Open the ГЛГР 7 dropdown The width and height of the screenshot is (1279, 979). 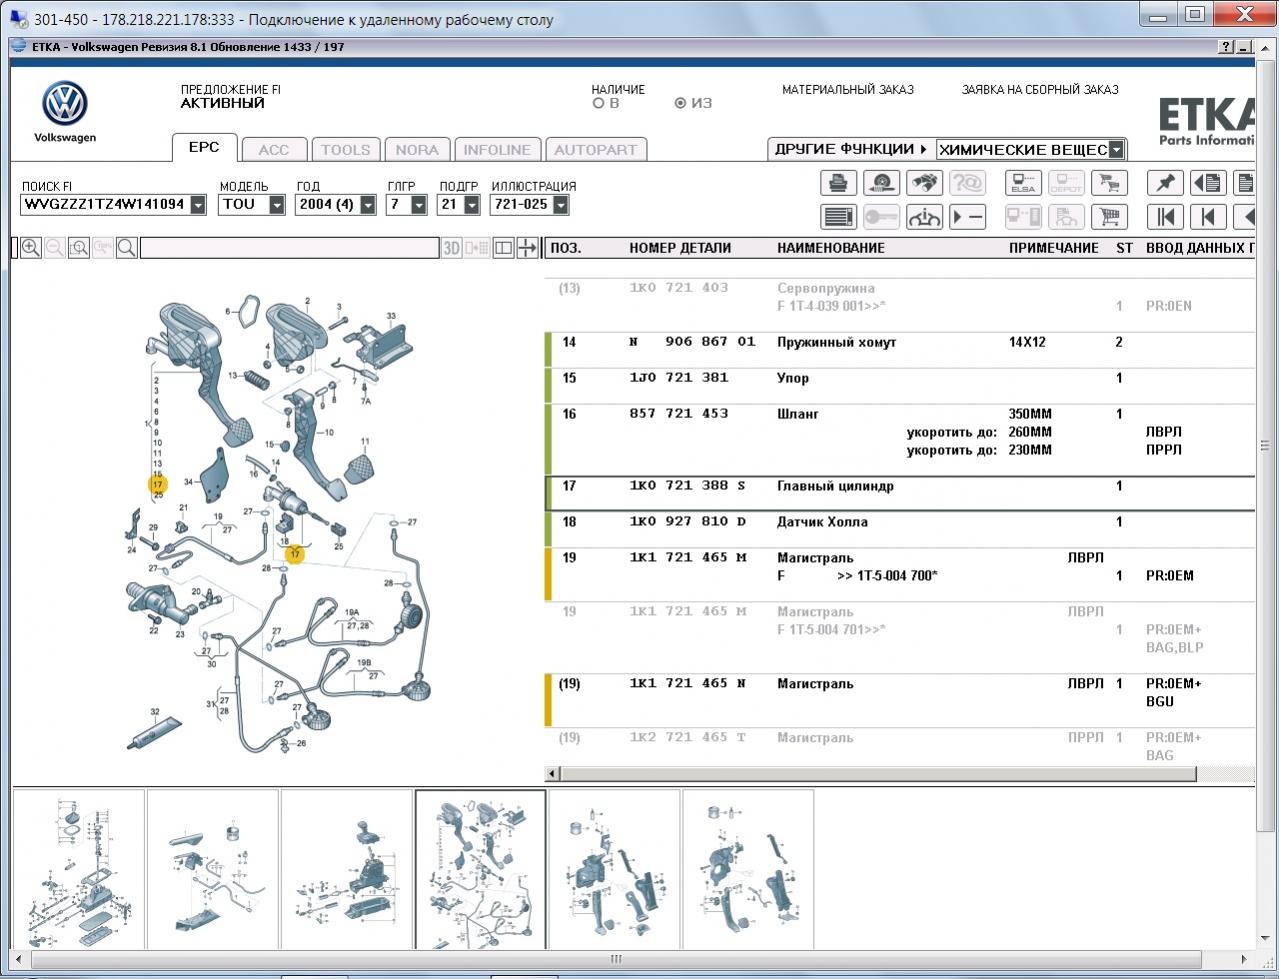[419, 205]
